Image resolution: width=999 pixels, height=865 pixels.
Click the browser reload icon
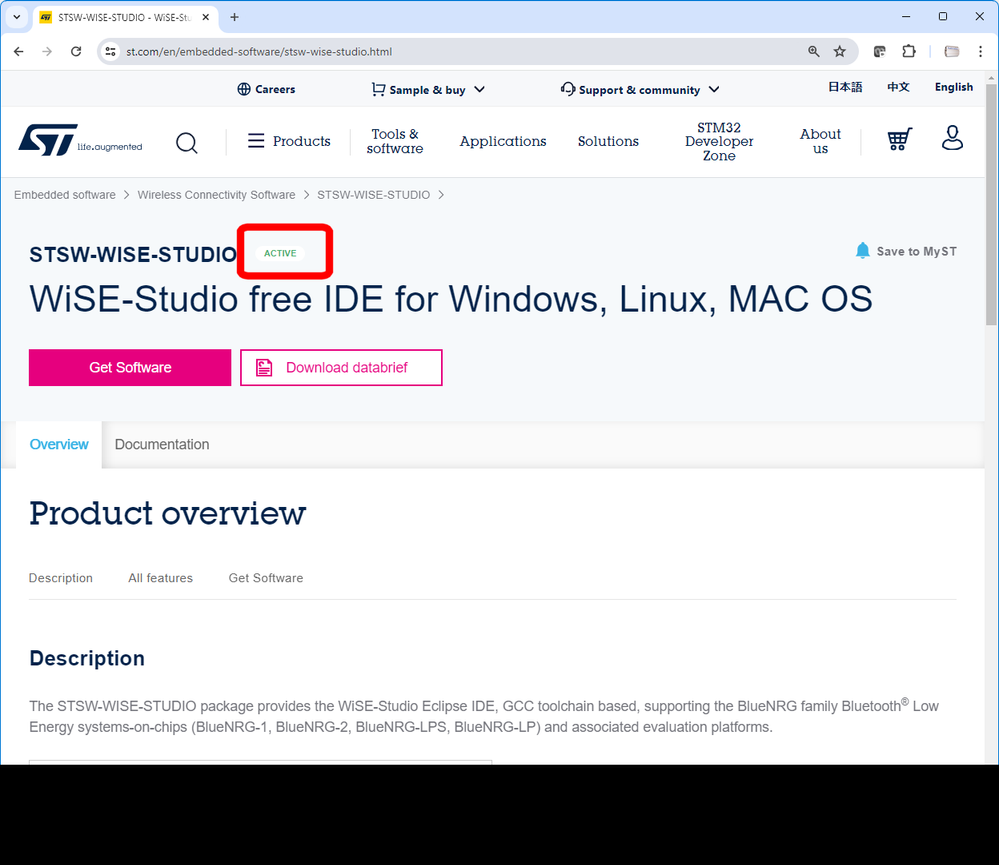coord(76,52)
